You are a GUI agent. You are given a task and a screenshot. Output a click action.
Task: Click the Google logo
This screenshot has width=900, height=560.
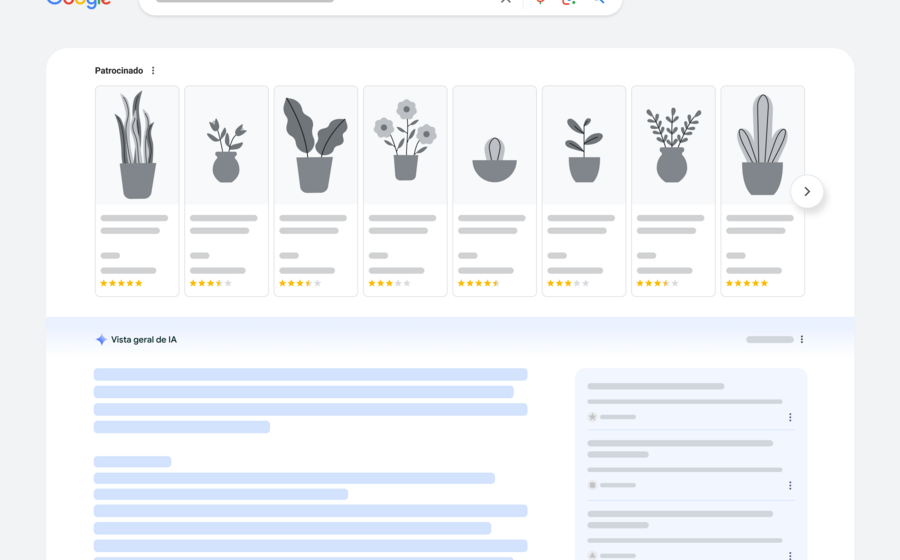point(78,3)
